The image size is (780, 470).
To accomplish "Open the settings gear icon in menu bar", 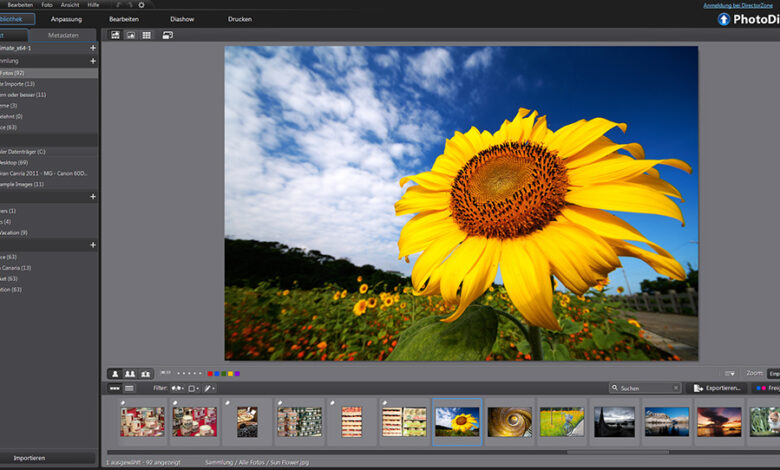I will click(141, 5).
